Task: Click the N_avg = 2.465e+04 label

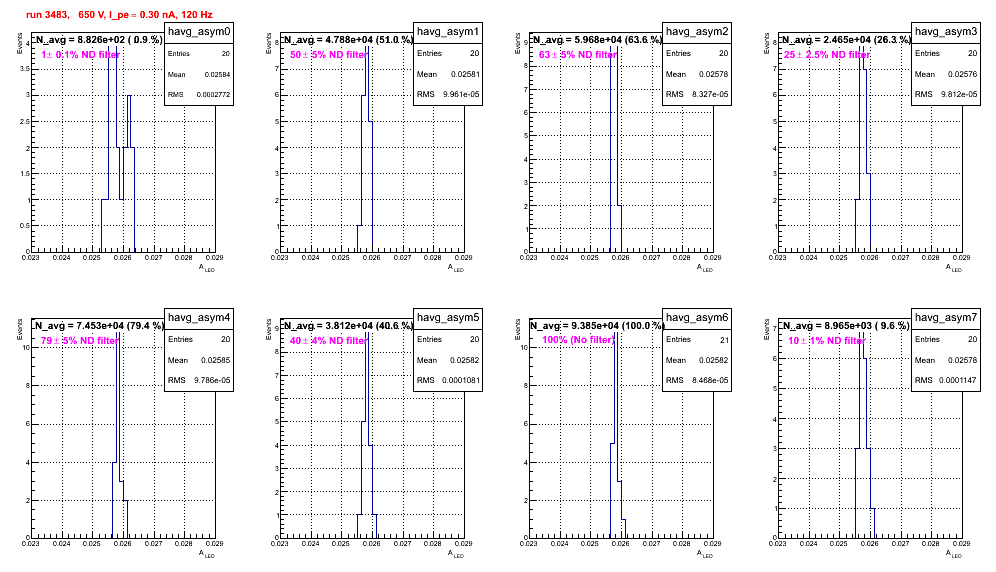Action: [846, 40]
